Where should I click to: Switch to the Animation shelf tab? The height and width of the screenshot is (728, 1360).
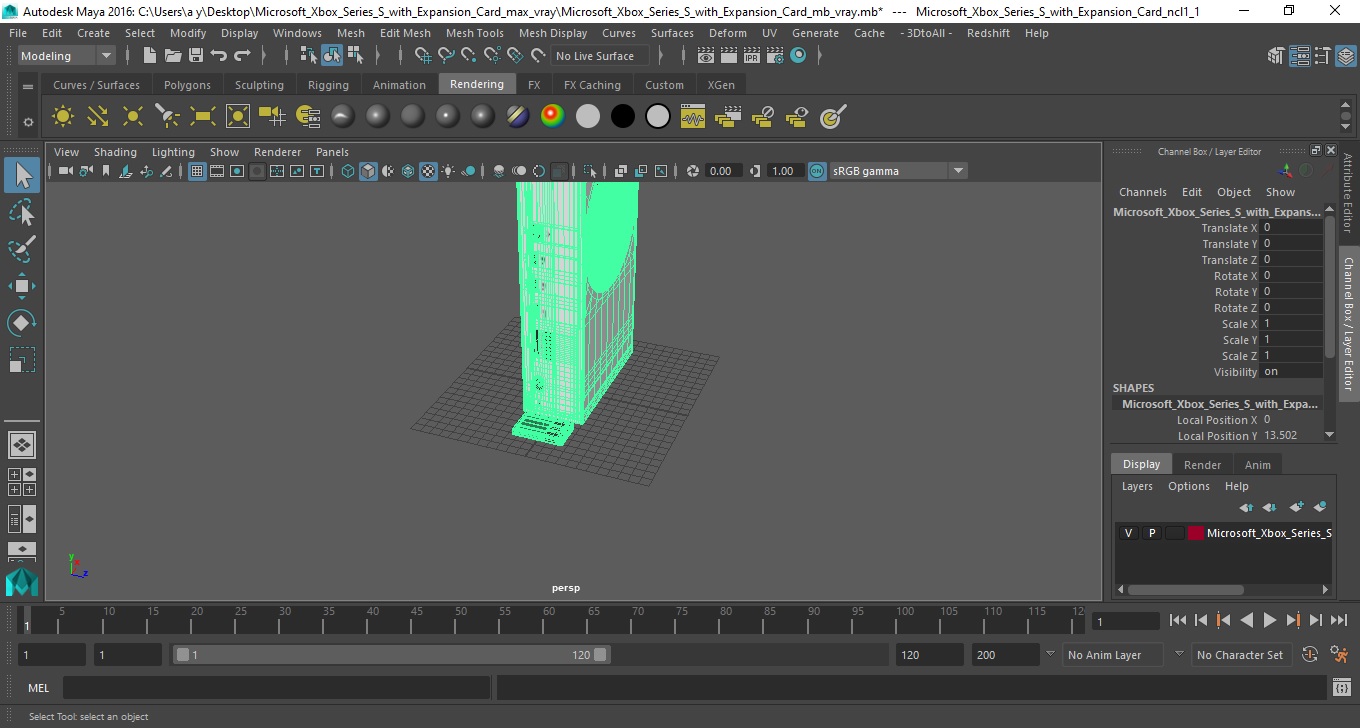[x=399, y=85]
